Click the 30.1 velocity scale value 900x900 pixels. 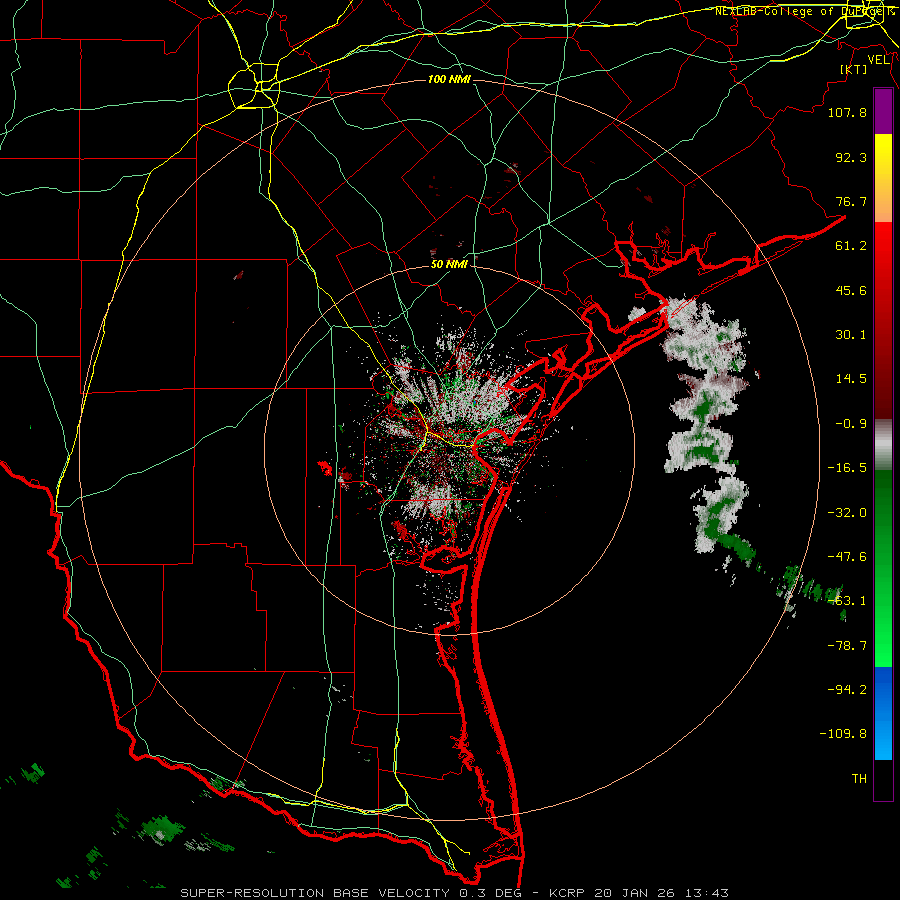pos(851,335)
